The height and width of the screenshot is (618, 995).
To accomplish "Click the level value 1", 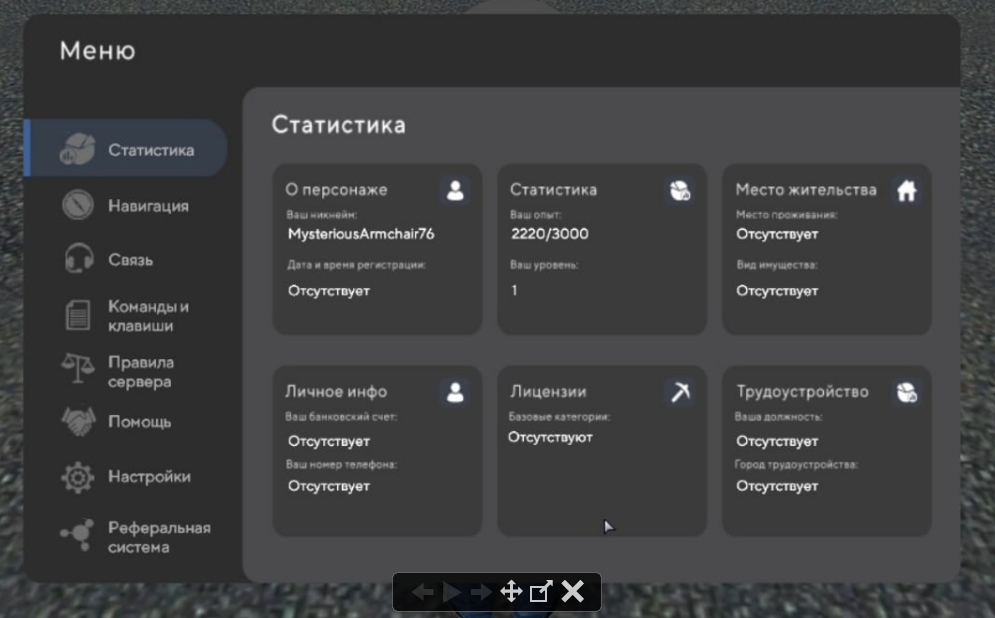I will pos(514,290).
